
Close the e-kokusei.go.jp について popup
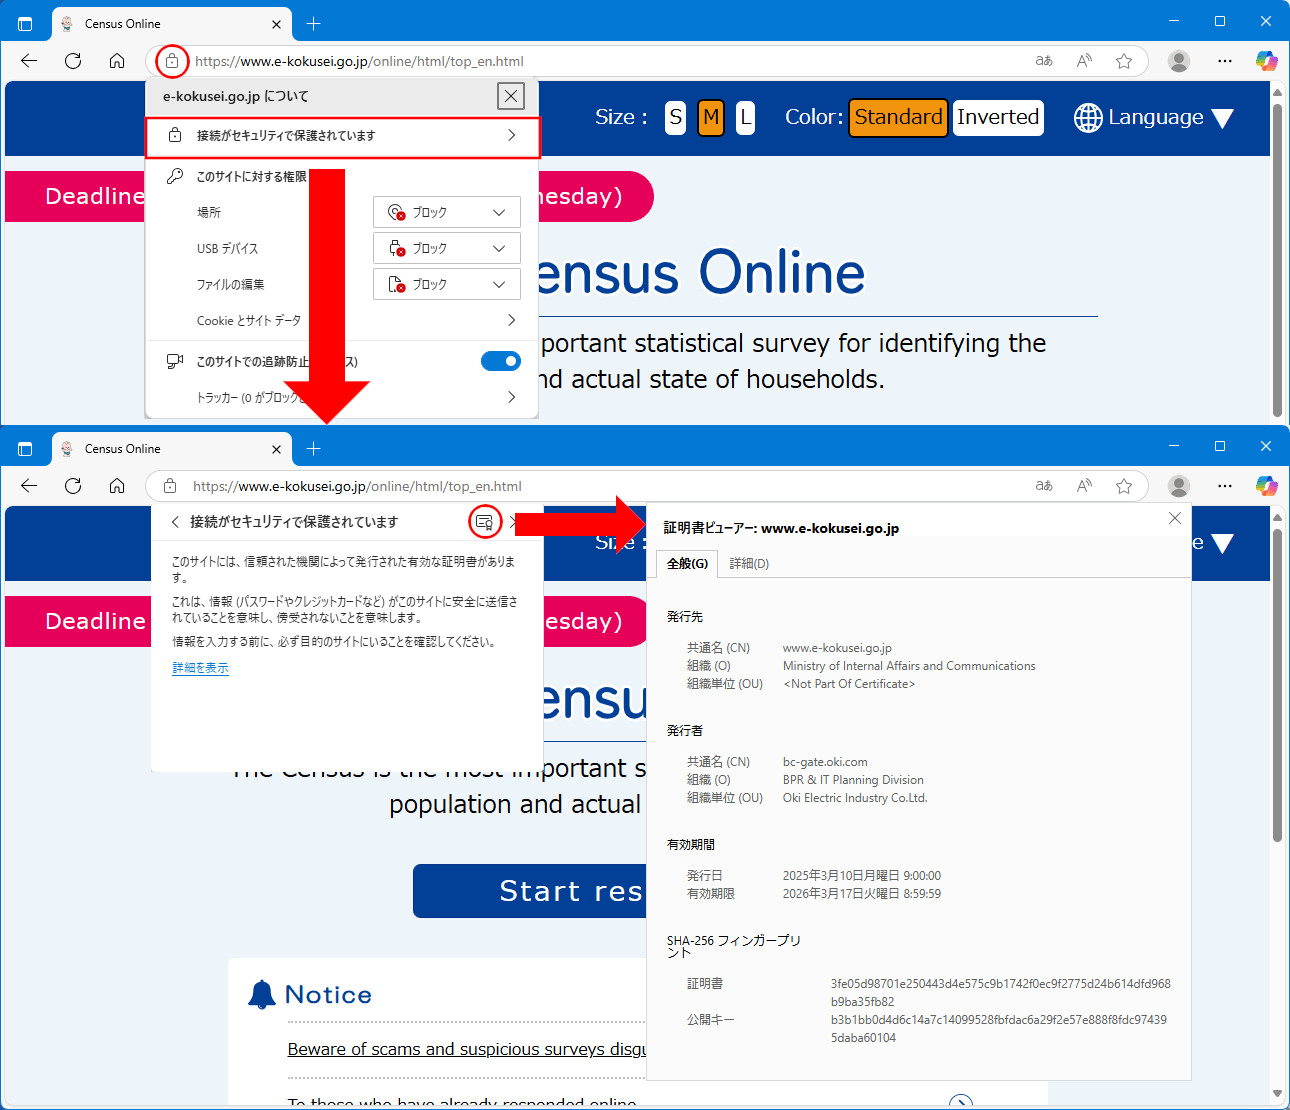tap(511, 96)
